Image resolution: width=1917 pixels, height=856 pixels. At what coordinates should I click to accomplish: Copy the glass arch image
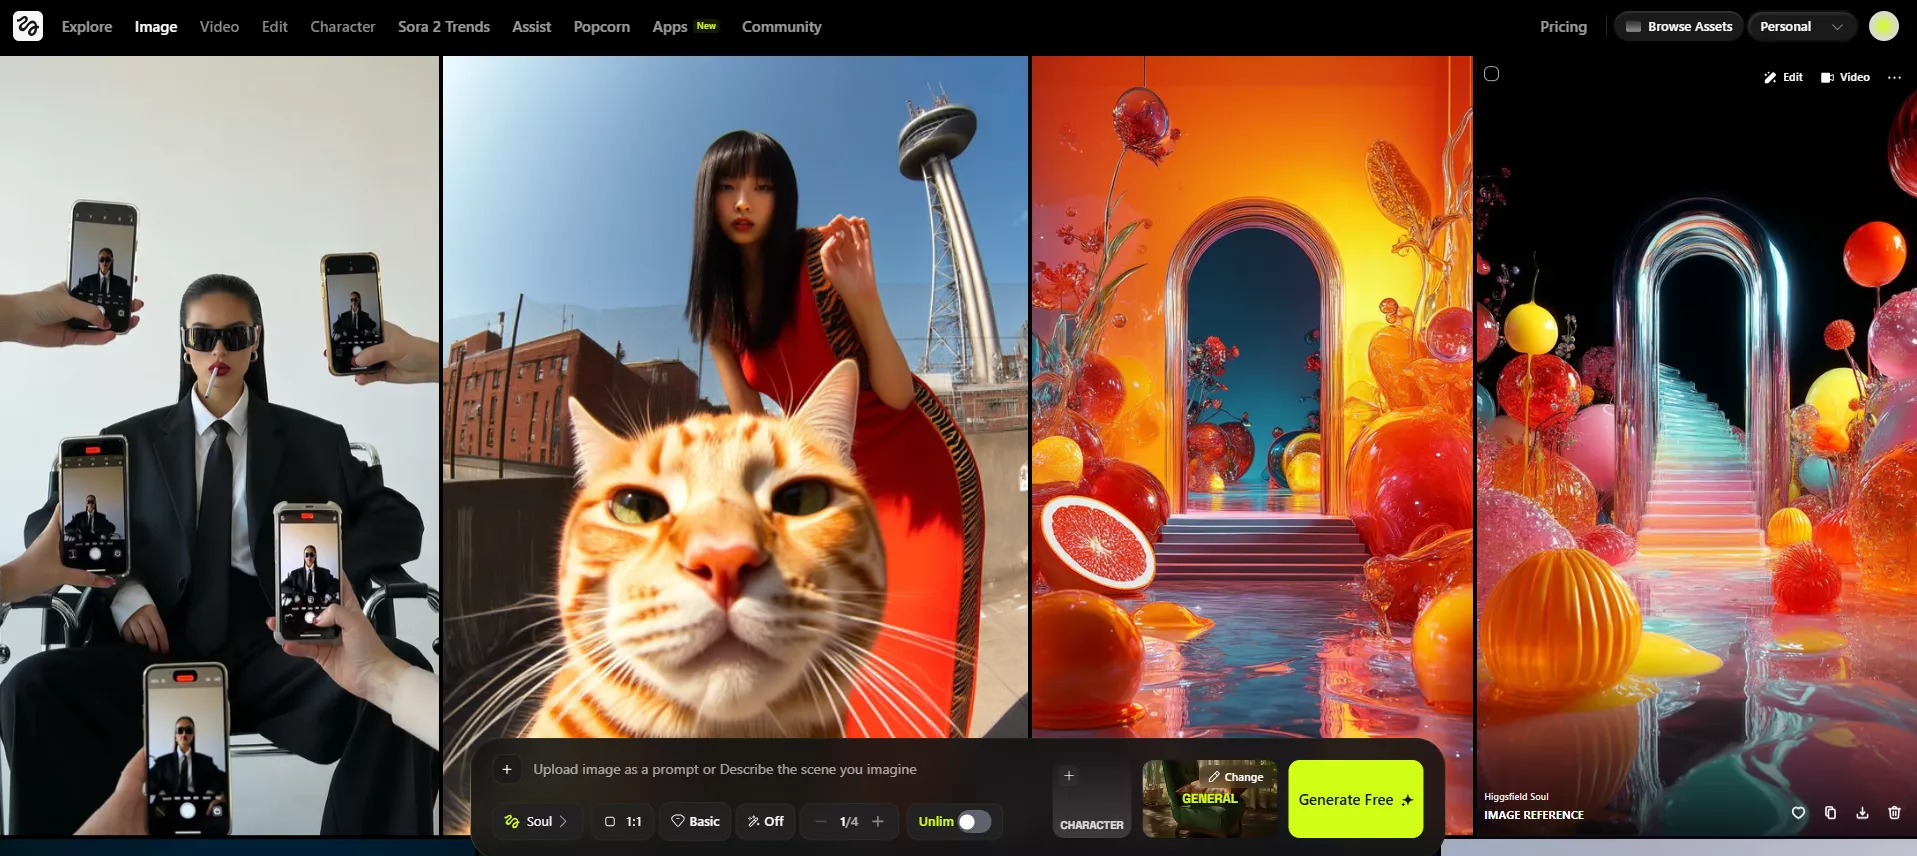1830,813
